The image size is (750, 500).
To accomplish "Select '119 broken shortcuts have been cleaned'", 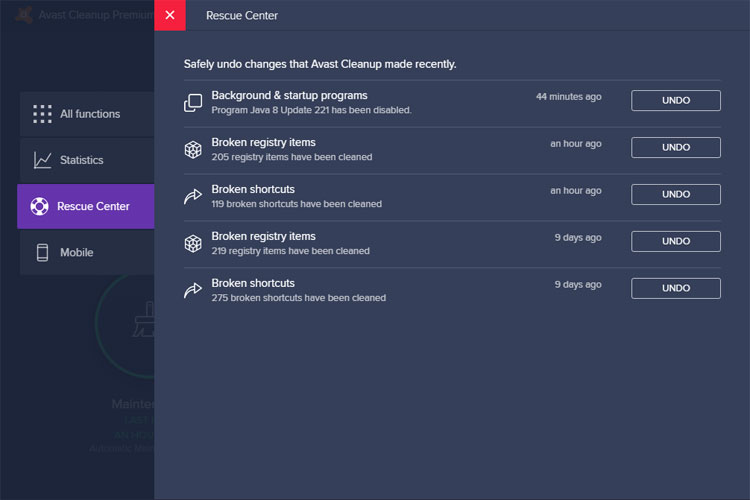I will click(297, 204).
